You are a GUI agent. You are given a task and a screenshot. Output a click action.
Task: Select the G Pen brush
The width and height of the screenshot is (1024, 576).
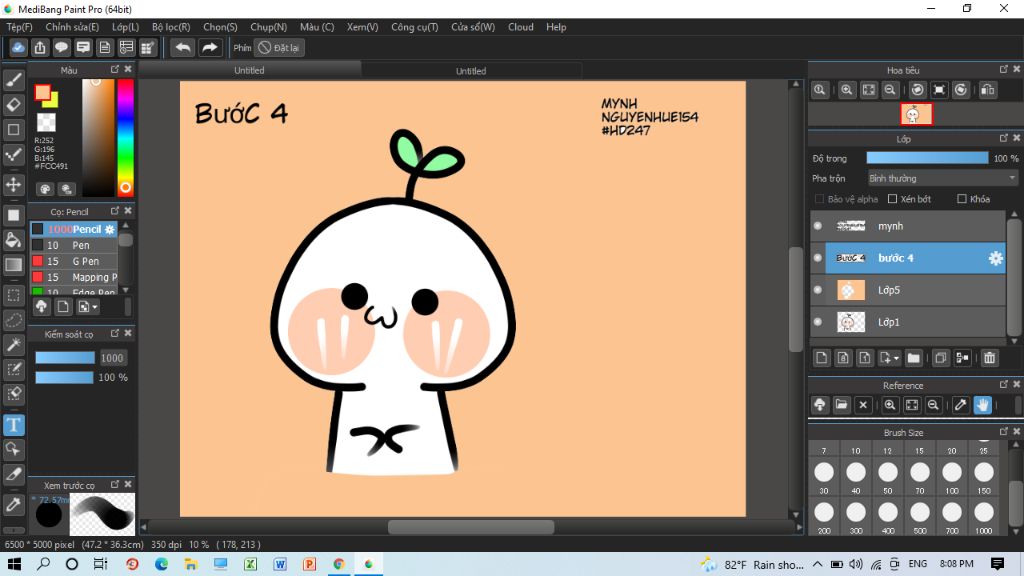tap(74, 261)
